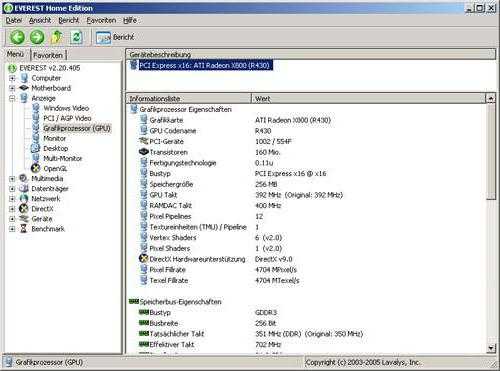Image resolution: width=500 pixels, height=371 pixels.
Task: Click the Geräte tree icon
Action: (x=24, y=219)
